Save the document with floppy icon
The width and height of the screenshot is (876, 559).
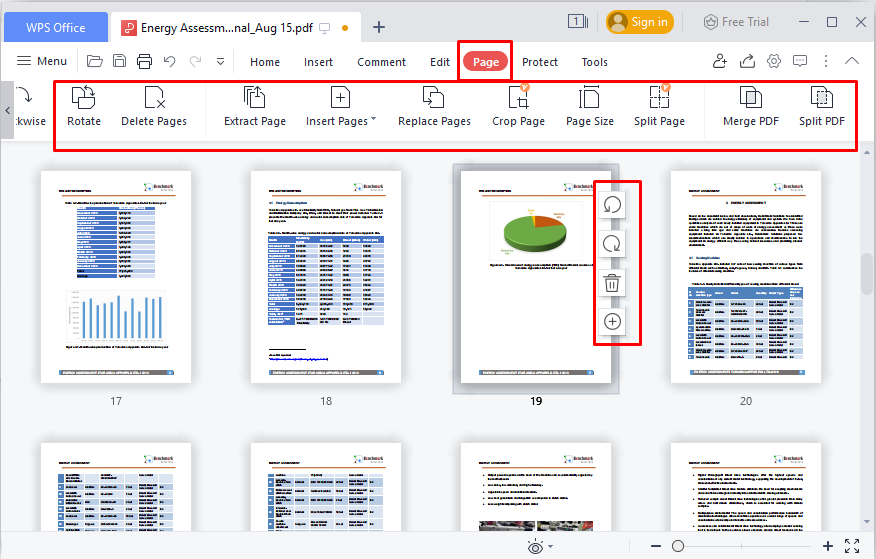coord(120,61)
